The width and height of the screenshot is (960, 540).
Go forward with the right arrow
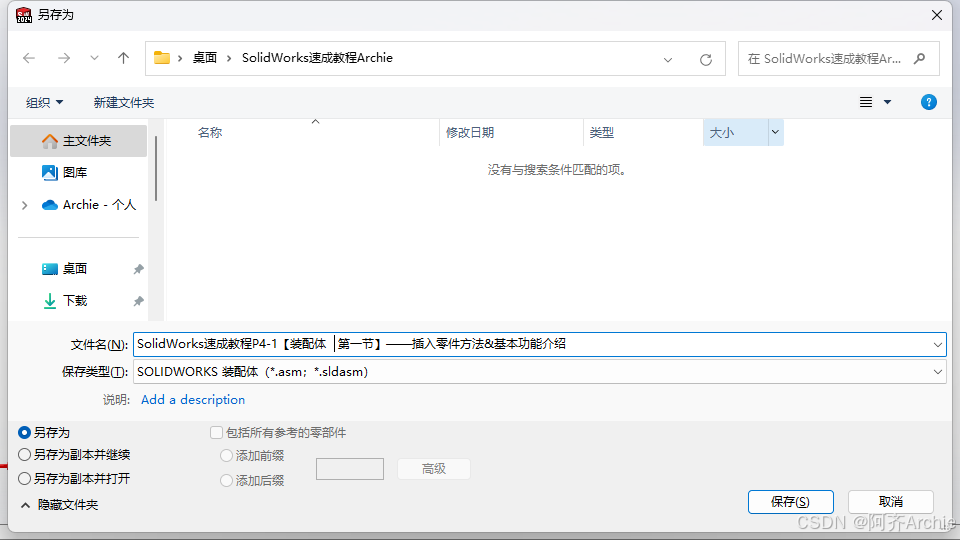coord(64,58)
